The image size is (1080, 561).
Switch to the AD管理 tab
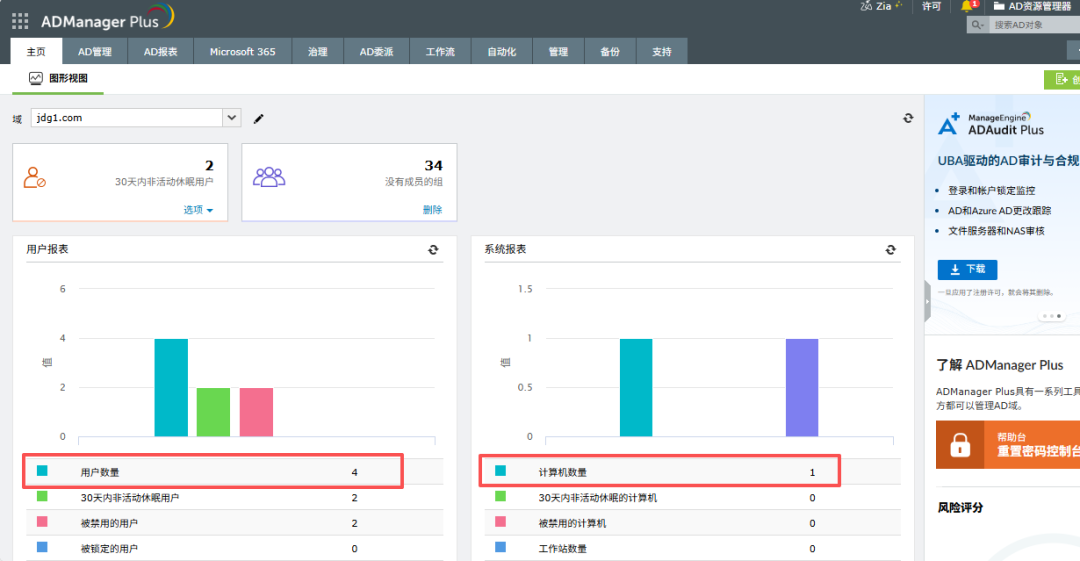pos(94,52)
